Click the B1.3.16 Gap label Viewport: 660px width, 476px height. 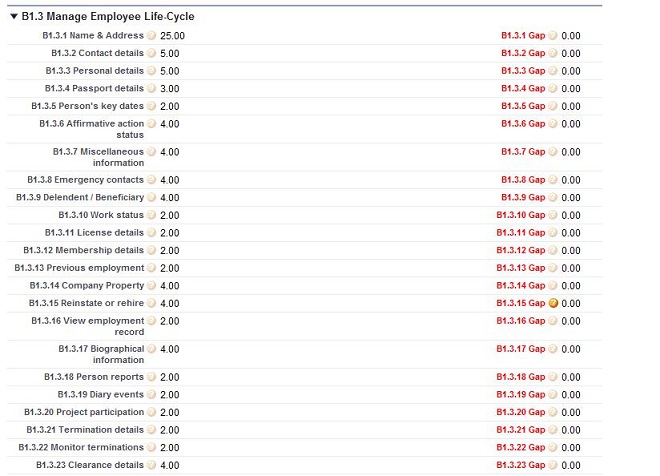coord(521,321)
